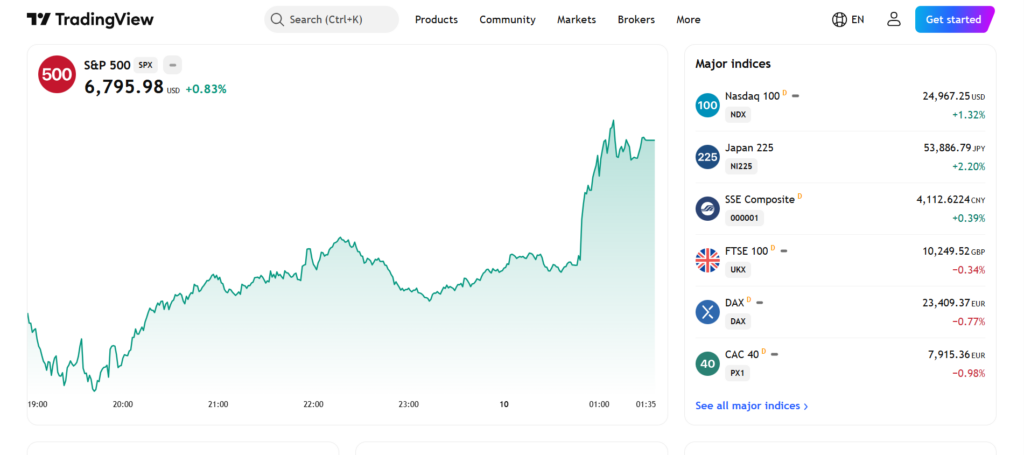The height and width of the screenshot is (455, 1024).
Task: Click the SSE price 4,112.6224
Action: pyautogui.click(x=944, y=199)
